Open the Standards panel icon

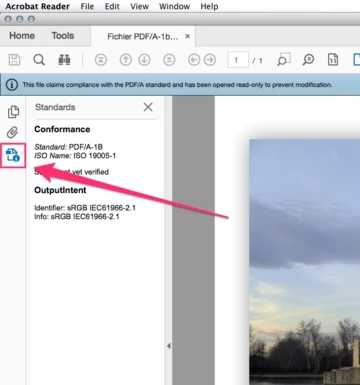point(13,155)
